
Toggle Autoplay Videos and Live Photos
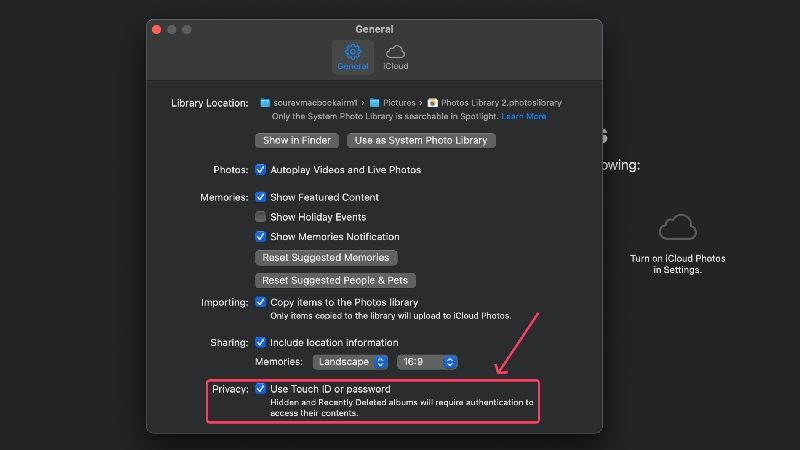click(x=260, y=169)
